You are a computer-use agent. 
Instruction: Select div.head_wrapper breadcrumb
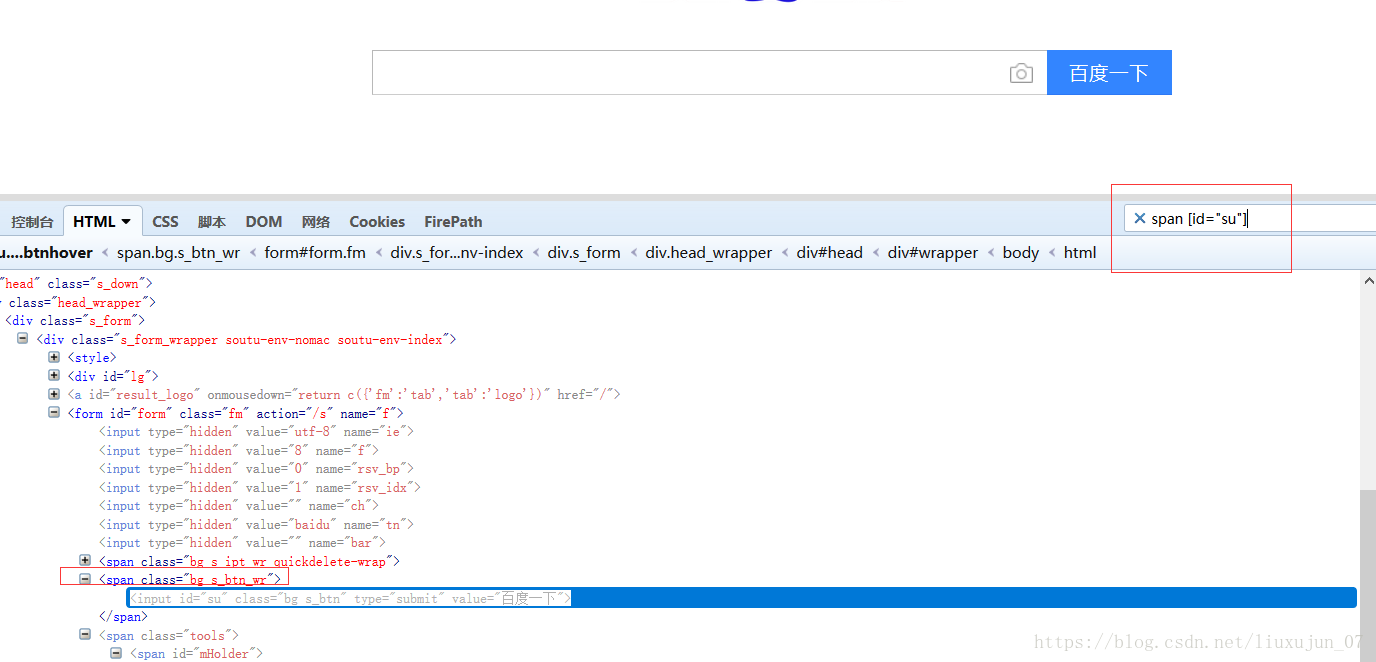[709, 253]
